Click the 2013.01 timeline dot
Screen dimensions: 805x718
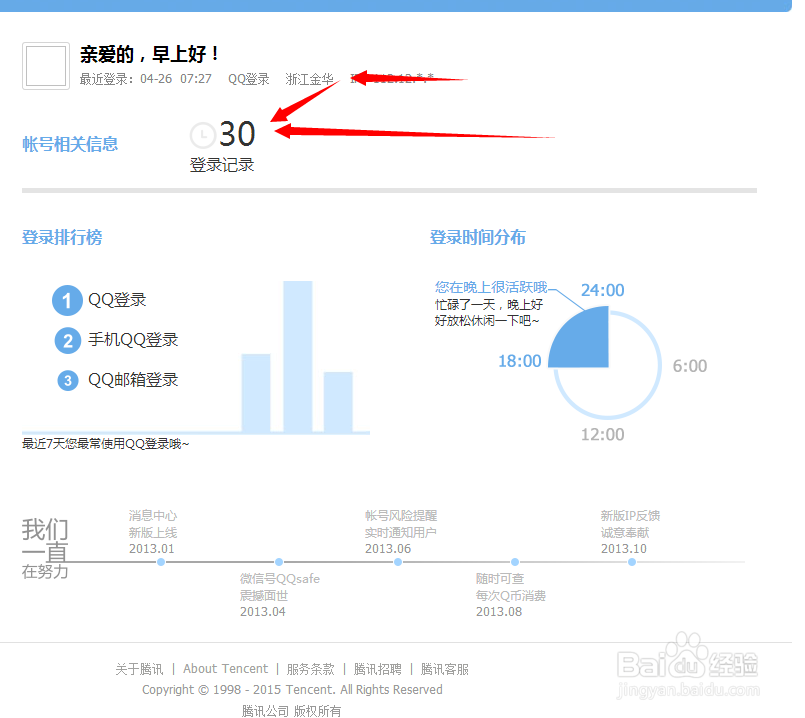point(161,562)
